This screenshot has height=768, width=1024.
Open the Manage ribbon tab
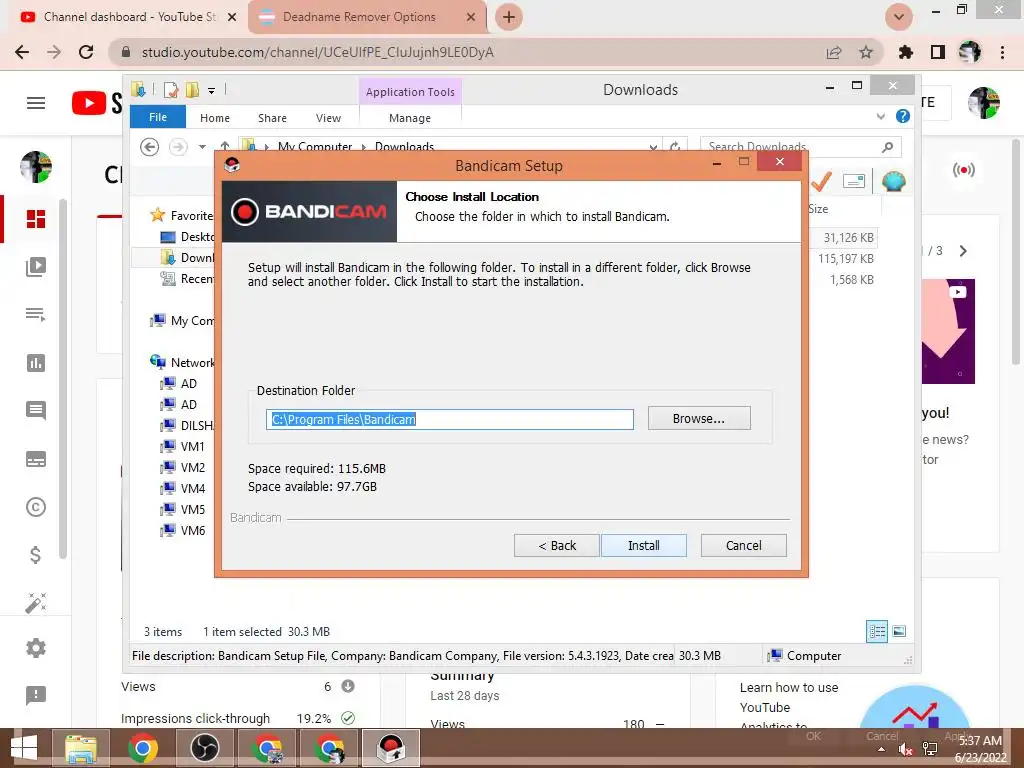pos(409,118)
